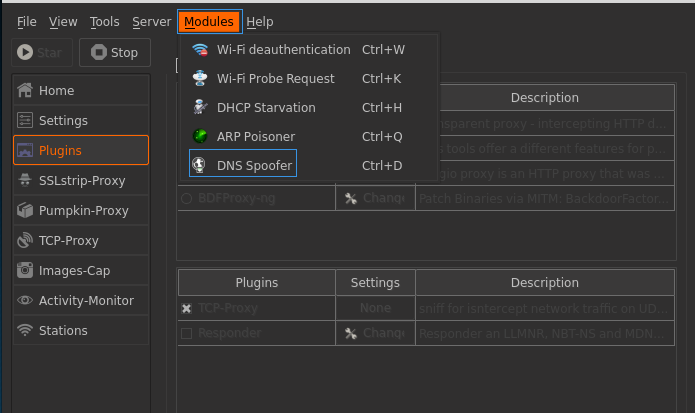Choose the DHCP Starvation module icon
Screen dimensions: 695x413
tap(200, 108)
